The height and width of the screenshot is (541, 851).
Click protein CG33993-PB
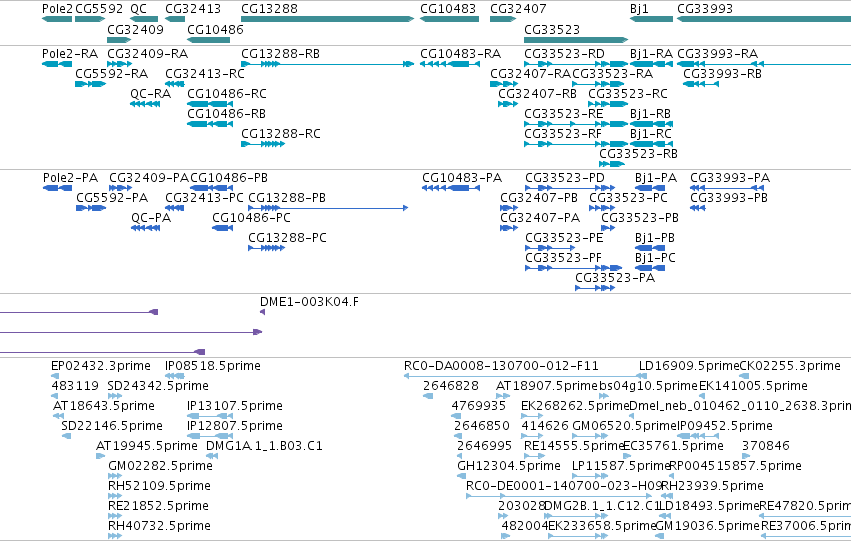pos(698,208)
